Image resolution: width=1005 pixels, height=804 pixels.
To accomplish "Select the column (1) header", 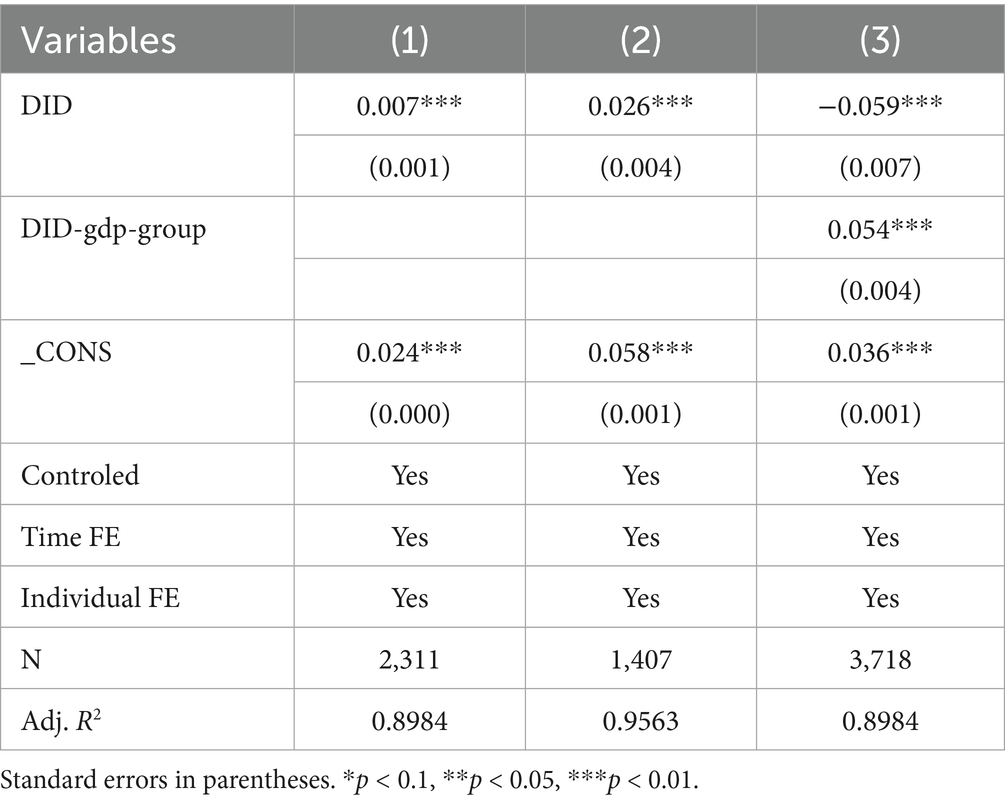I will click(x=410, y=39).
